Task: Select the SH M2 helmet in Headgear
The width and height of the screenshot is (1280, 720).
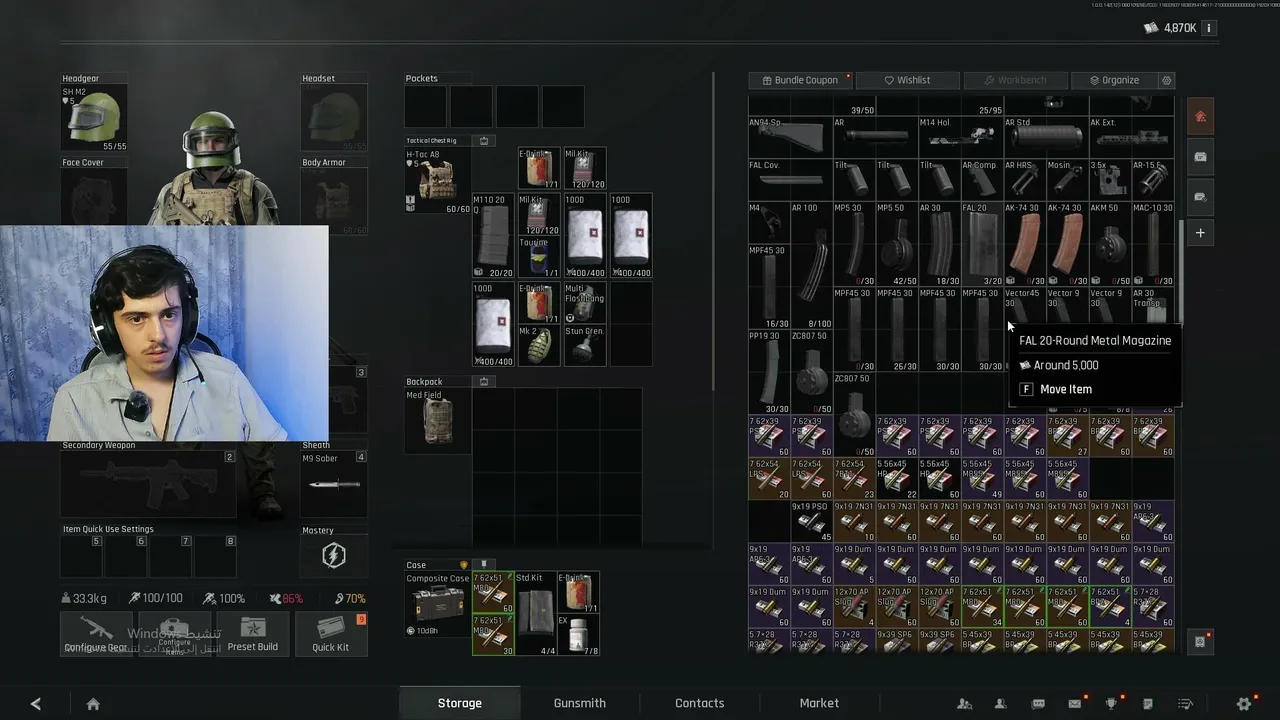Action: [95, 118]
